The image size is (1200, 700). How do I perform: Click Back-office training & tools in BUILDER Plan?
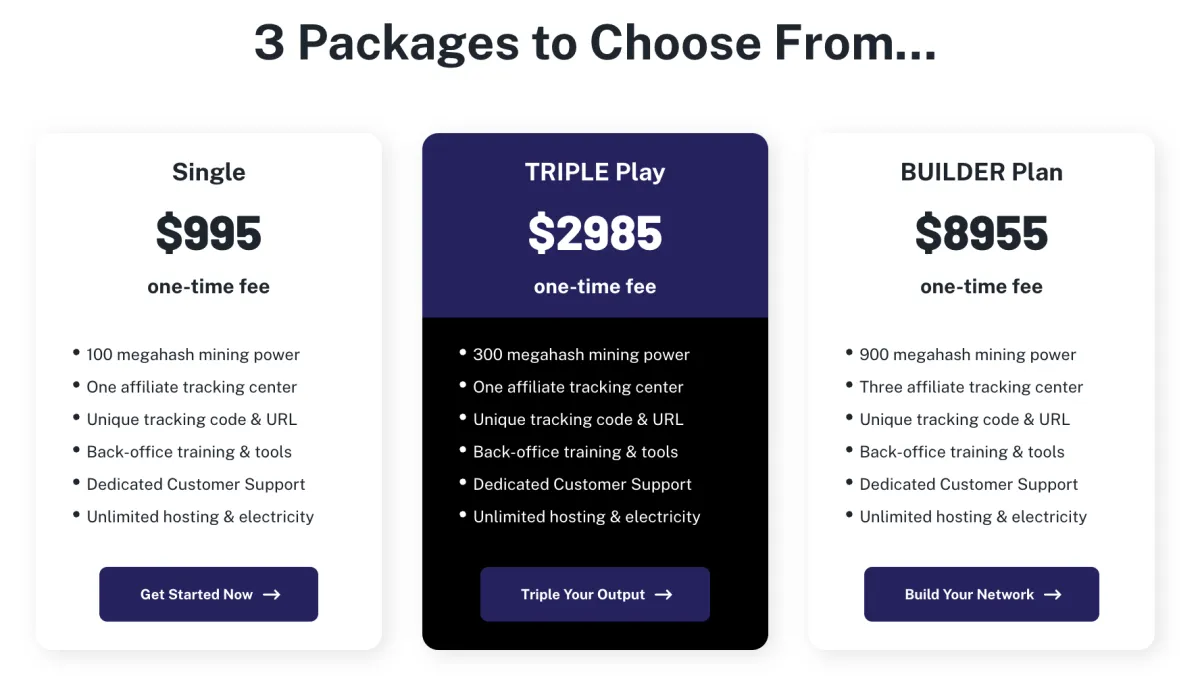pos(962,452)
